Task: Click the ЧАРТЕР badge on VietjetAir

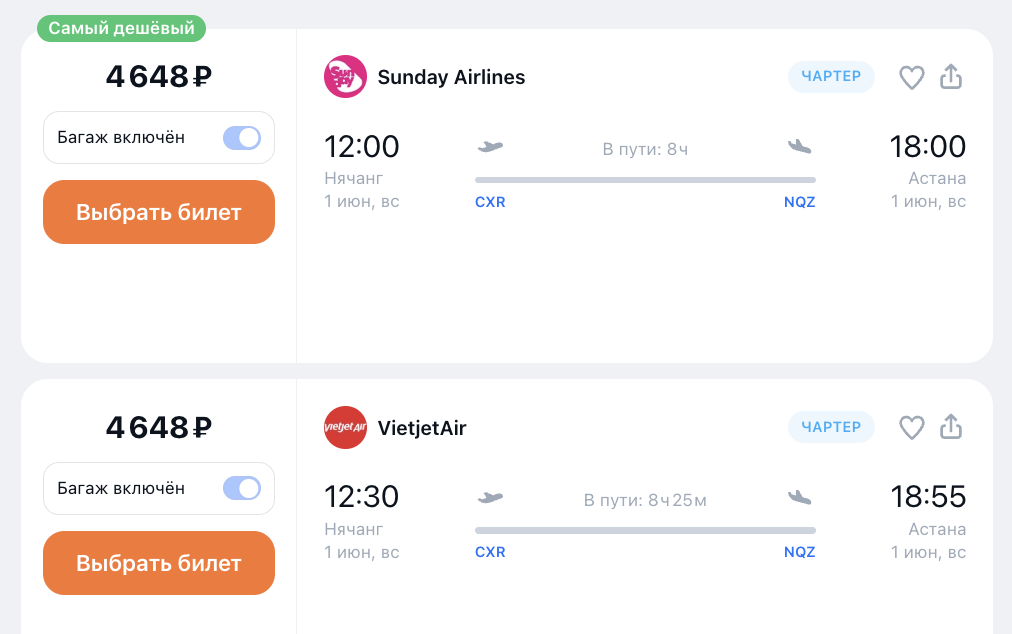Action: (x=831, y=427)
